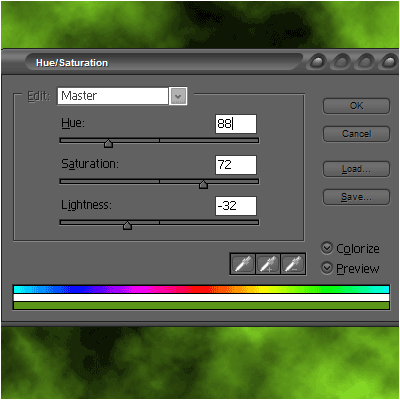Click the Load... button
Screen dimensions: 400x400
pos(356,169)
